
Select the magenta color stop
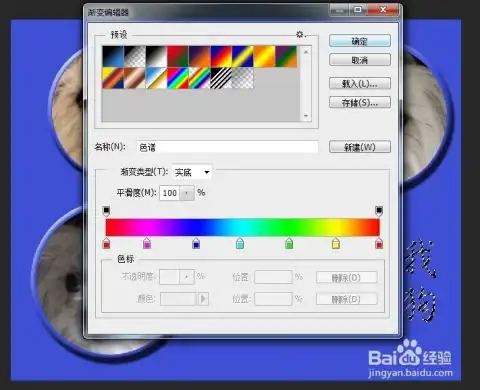pyautogui.click(x=147, y=243)
